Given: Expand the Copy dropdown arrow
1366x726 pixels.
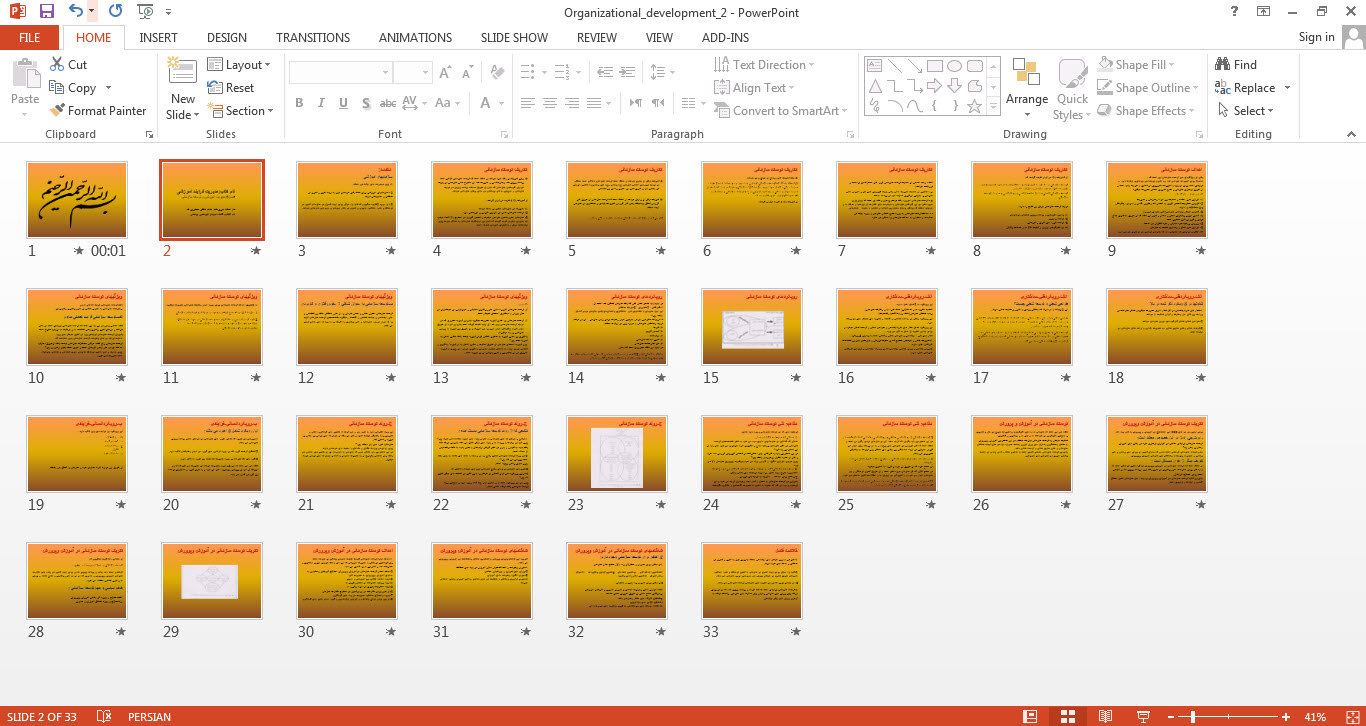Looking at the screenshot, I should 108,88.
